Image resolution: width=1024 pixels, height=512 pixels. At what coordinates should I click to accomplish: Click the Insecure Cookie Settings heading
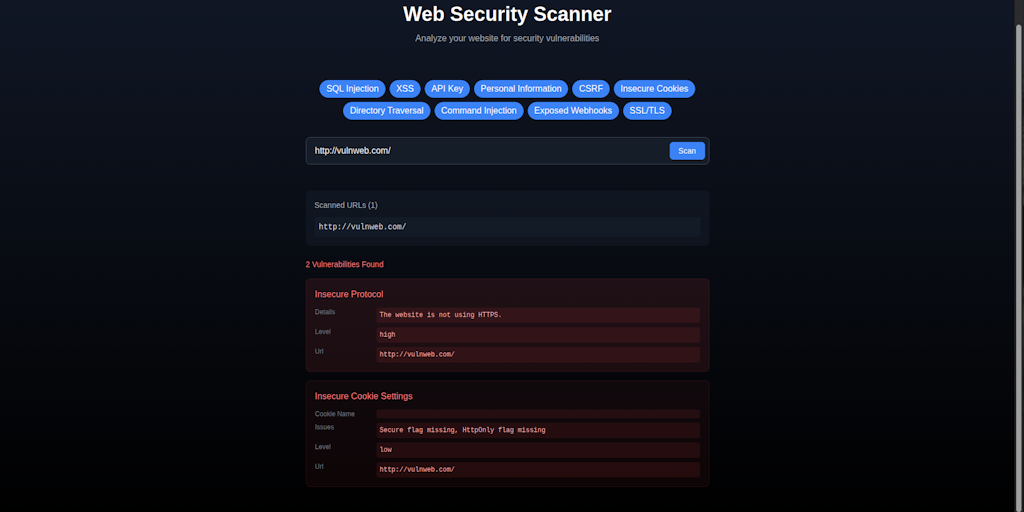click(x=363, y=396)
